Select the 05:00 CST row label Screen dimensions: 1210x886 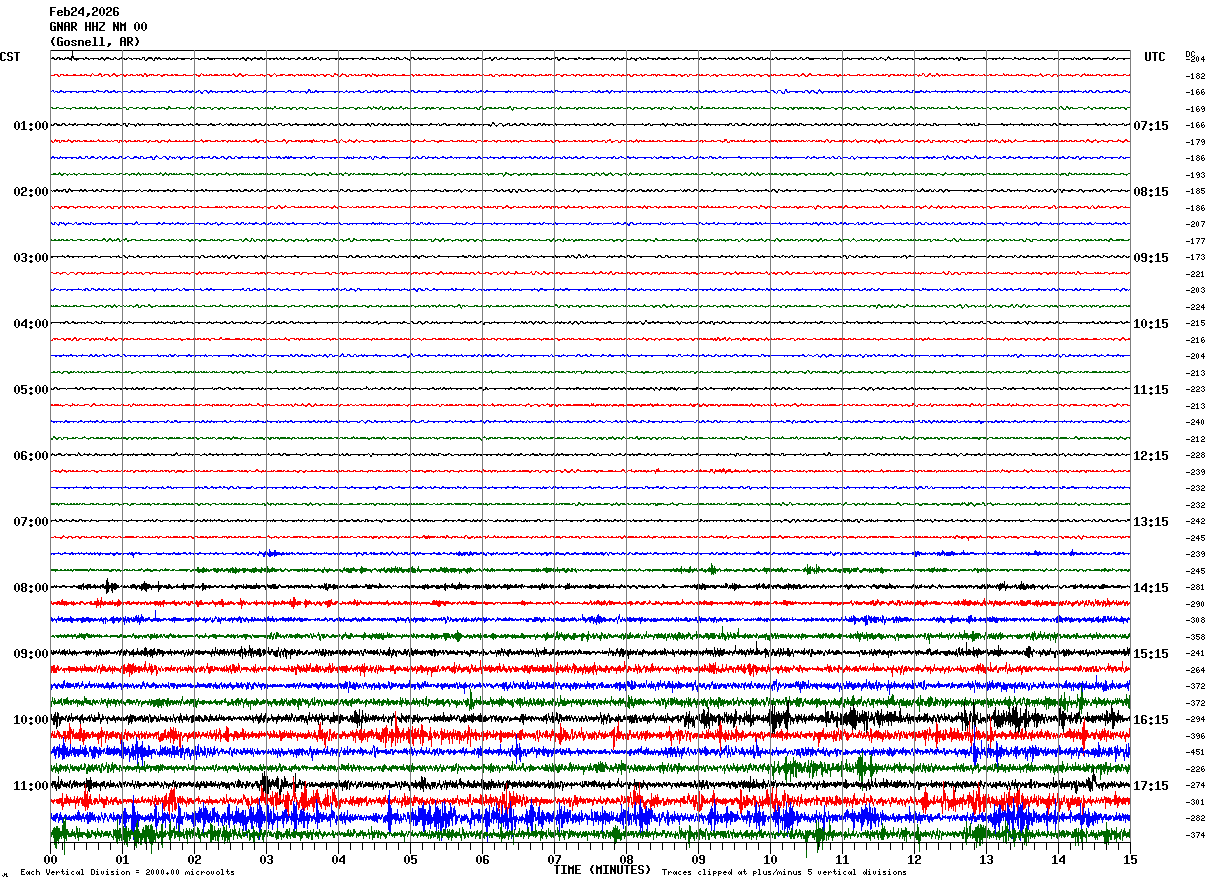(31, 390)
